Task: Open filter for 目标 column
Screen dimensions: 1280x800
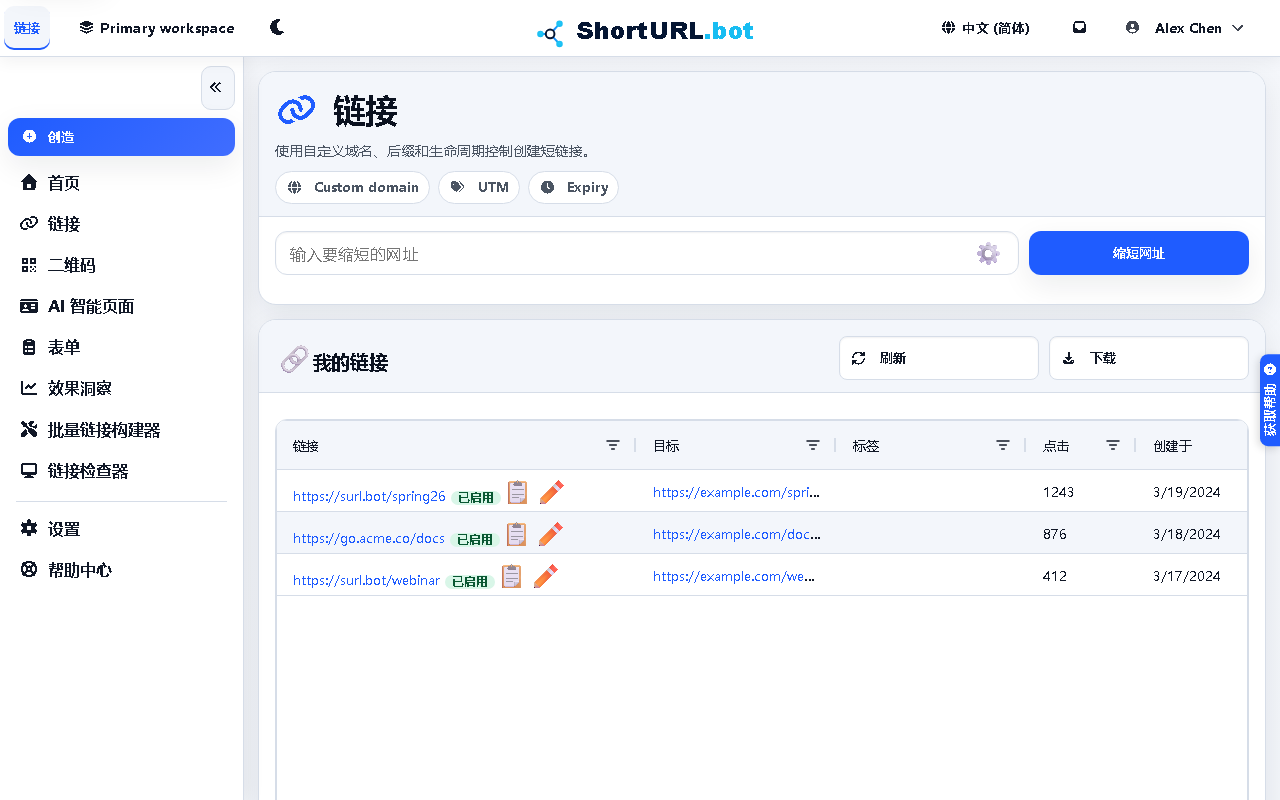Action: (813, 445)
